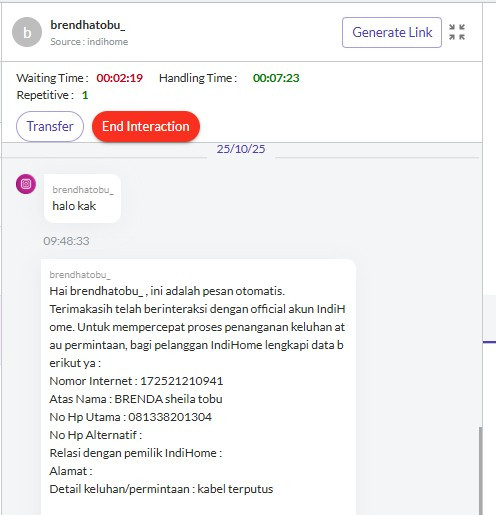Viewport: 496px width, 515px height.
Task: Select the brendhatobu_ username in the header
Action: tap(88, 25)
